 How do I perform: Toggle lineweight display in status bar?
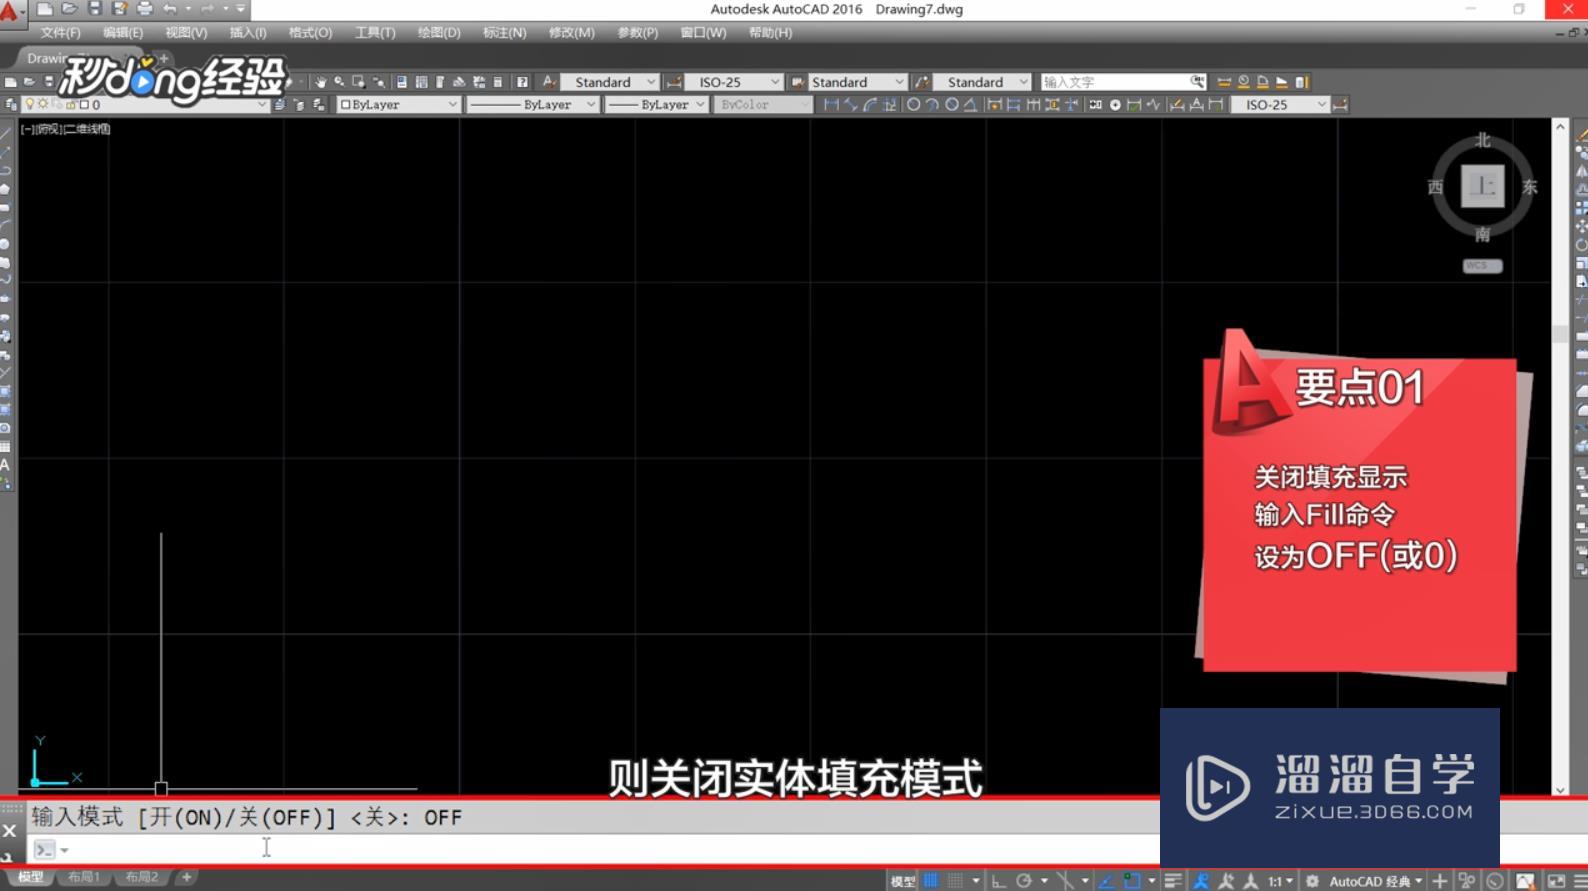[1173, 881]
